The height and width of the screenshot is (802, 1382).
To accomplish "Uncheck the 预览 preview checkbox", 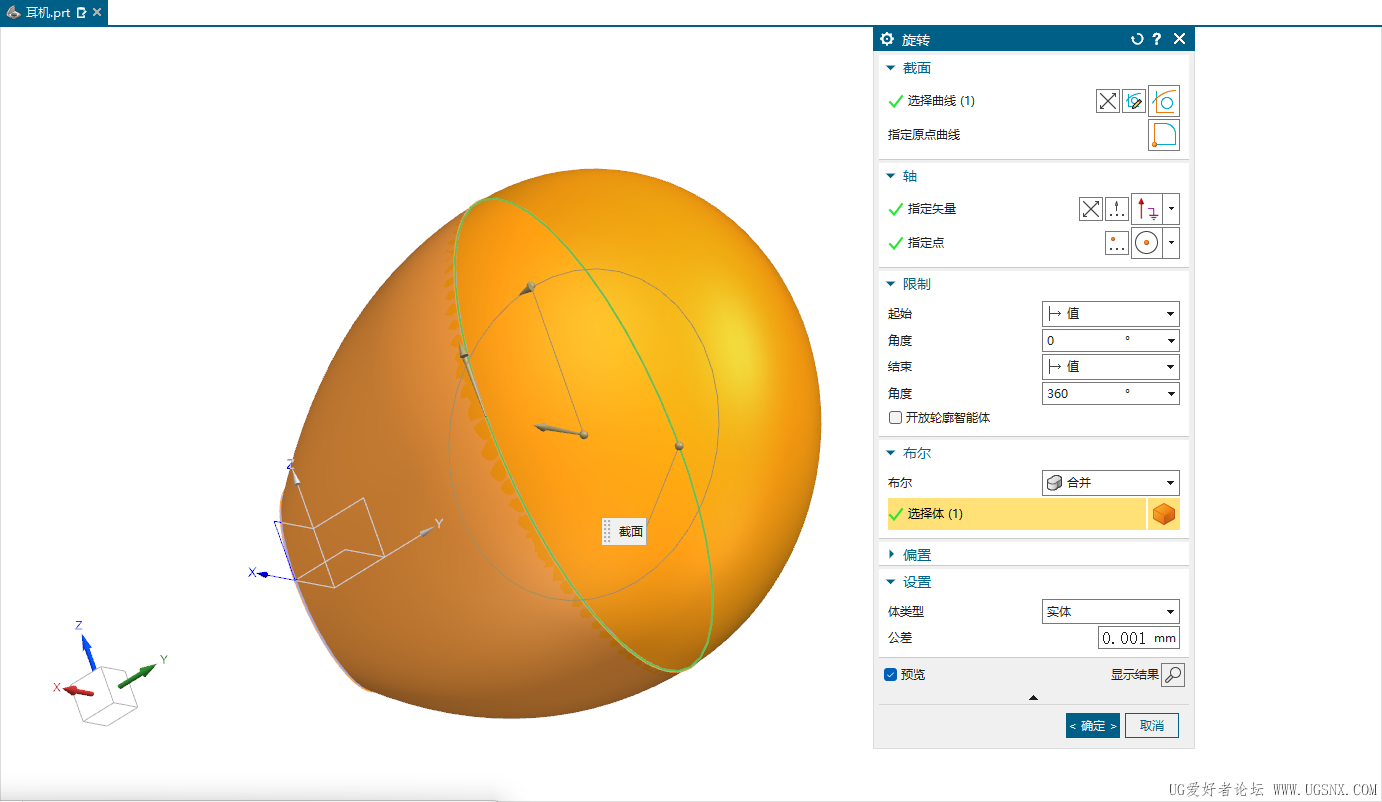I will click(891, 675).
